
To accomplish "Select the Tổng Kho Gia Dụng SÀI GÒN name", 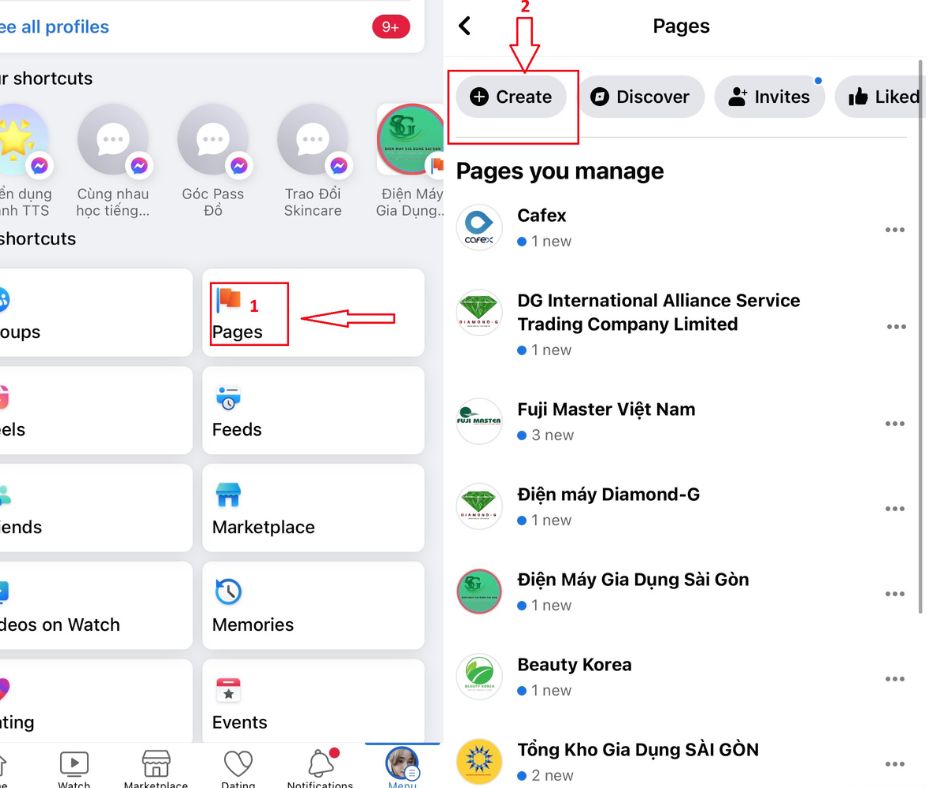I will (x=638, y=750).
